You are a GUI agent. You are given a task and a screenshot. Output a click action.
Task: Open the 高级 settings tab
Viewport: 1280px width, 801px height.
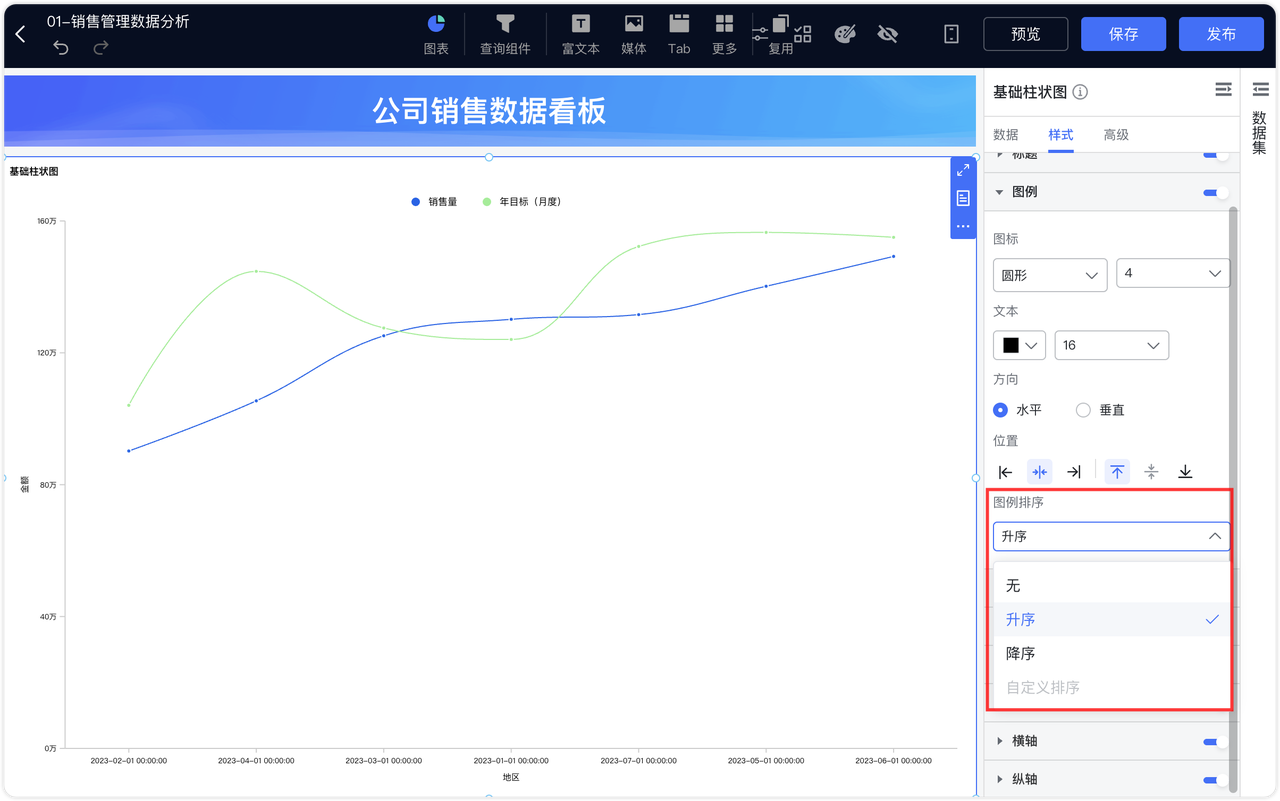coord(1116,135)
